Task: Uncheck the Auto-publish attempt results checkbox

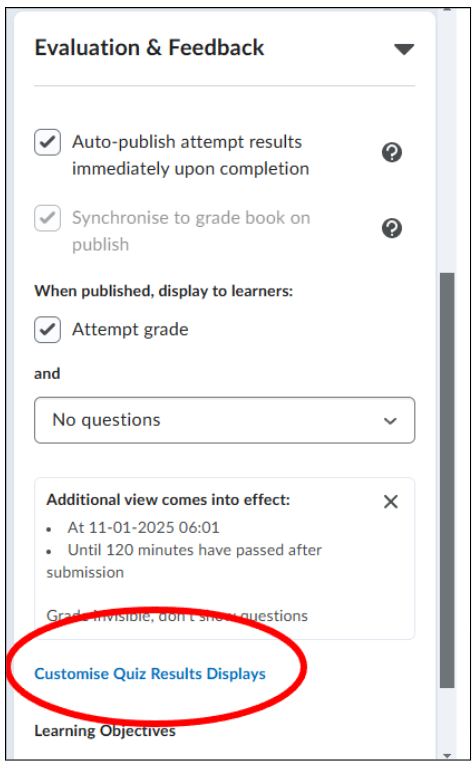Action: [x=47, y=142]
